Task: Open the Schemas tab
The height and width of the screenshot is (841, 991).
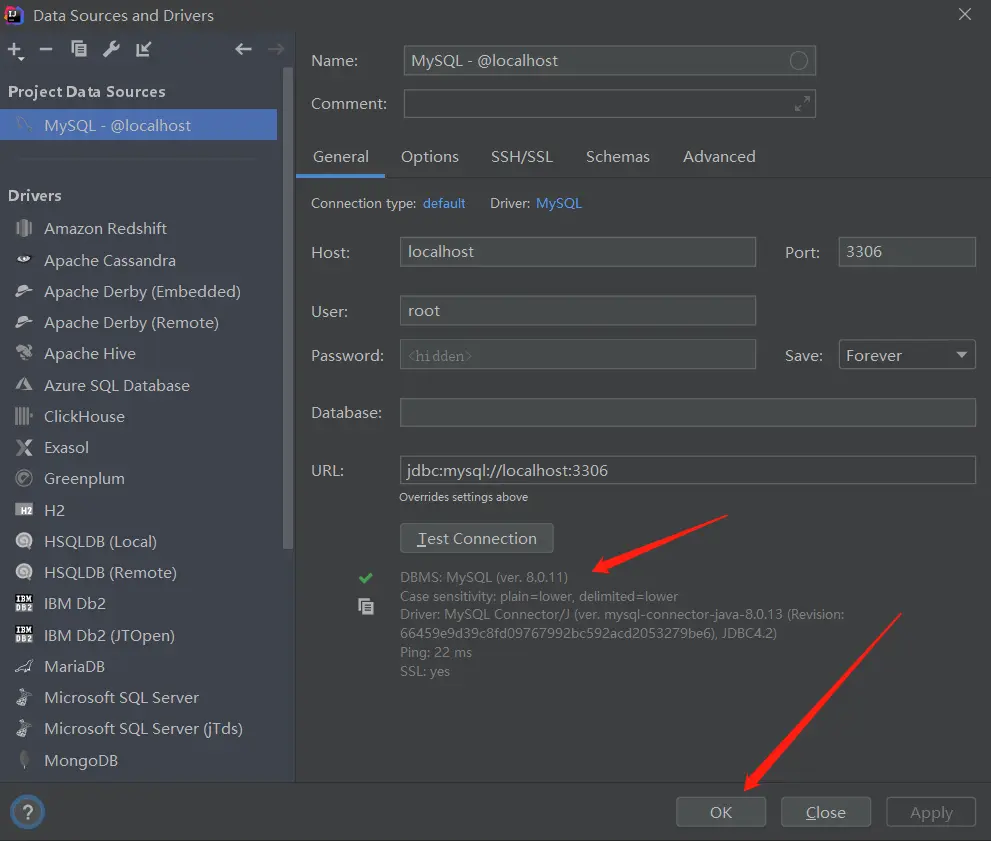Action: [617, 157]
